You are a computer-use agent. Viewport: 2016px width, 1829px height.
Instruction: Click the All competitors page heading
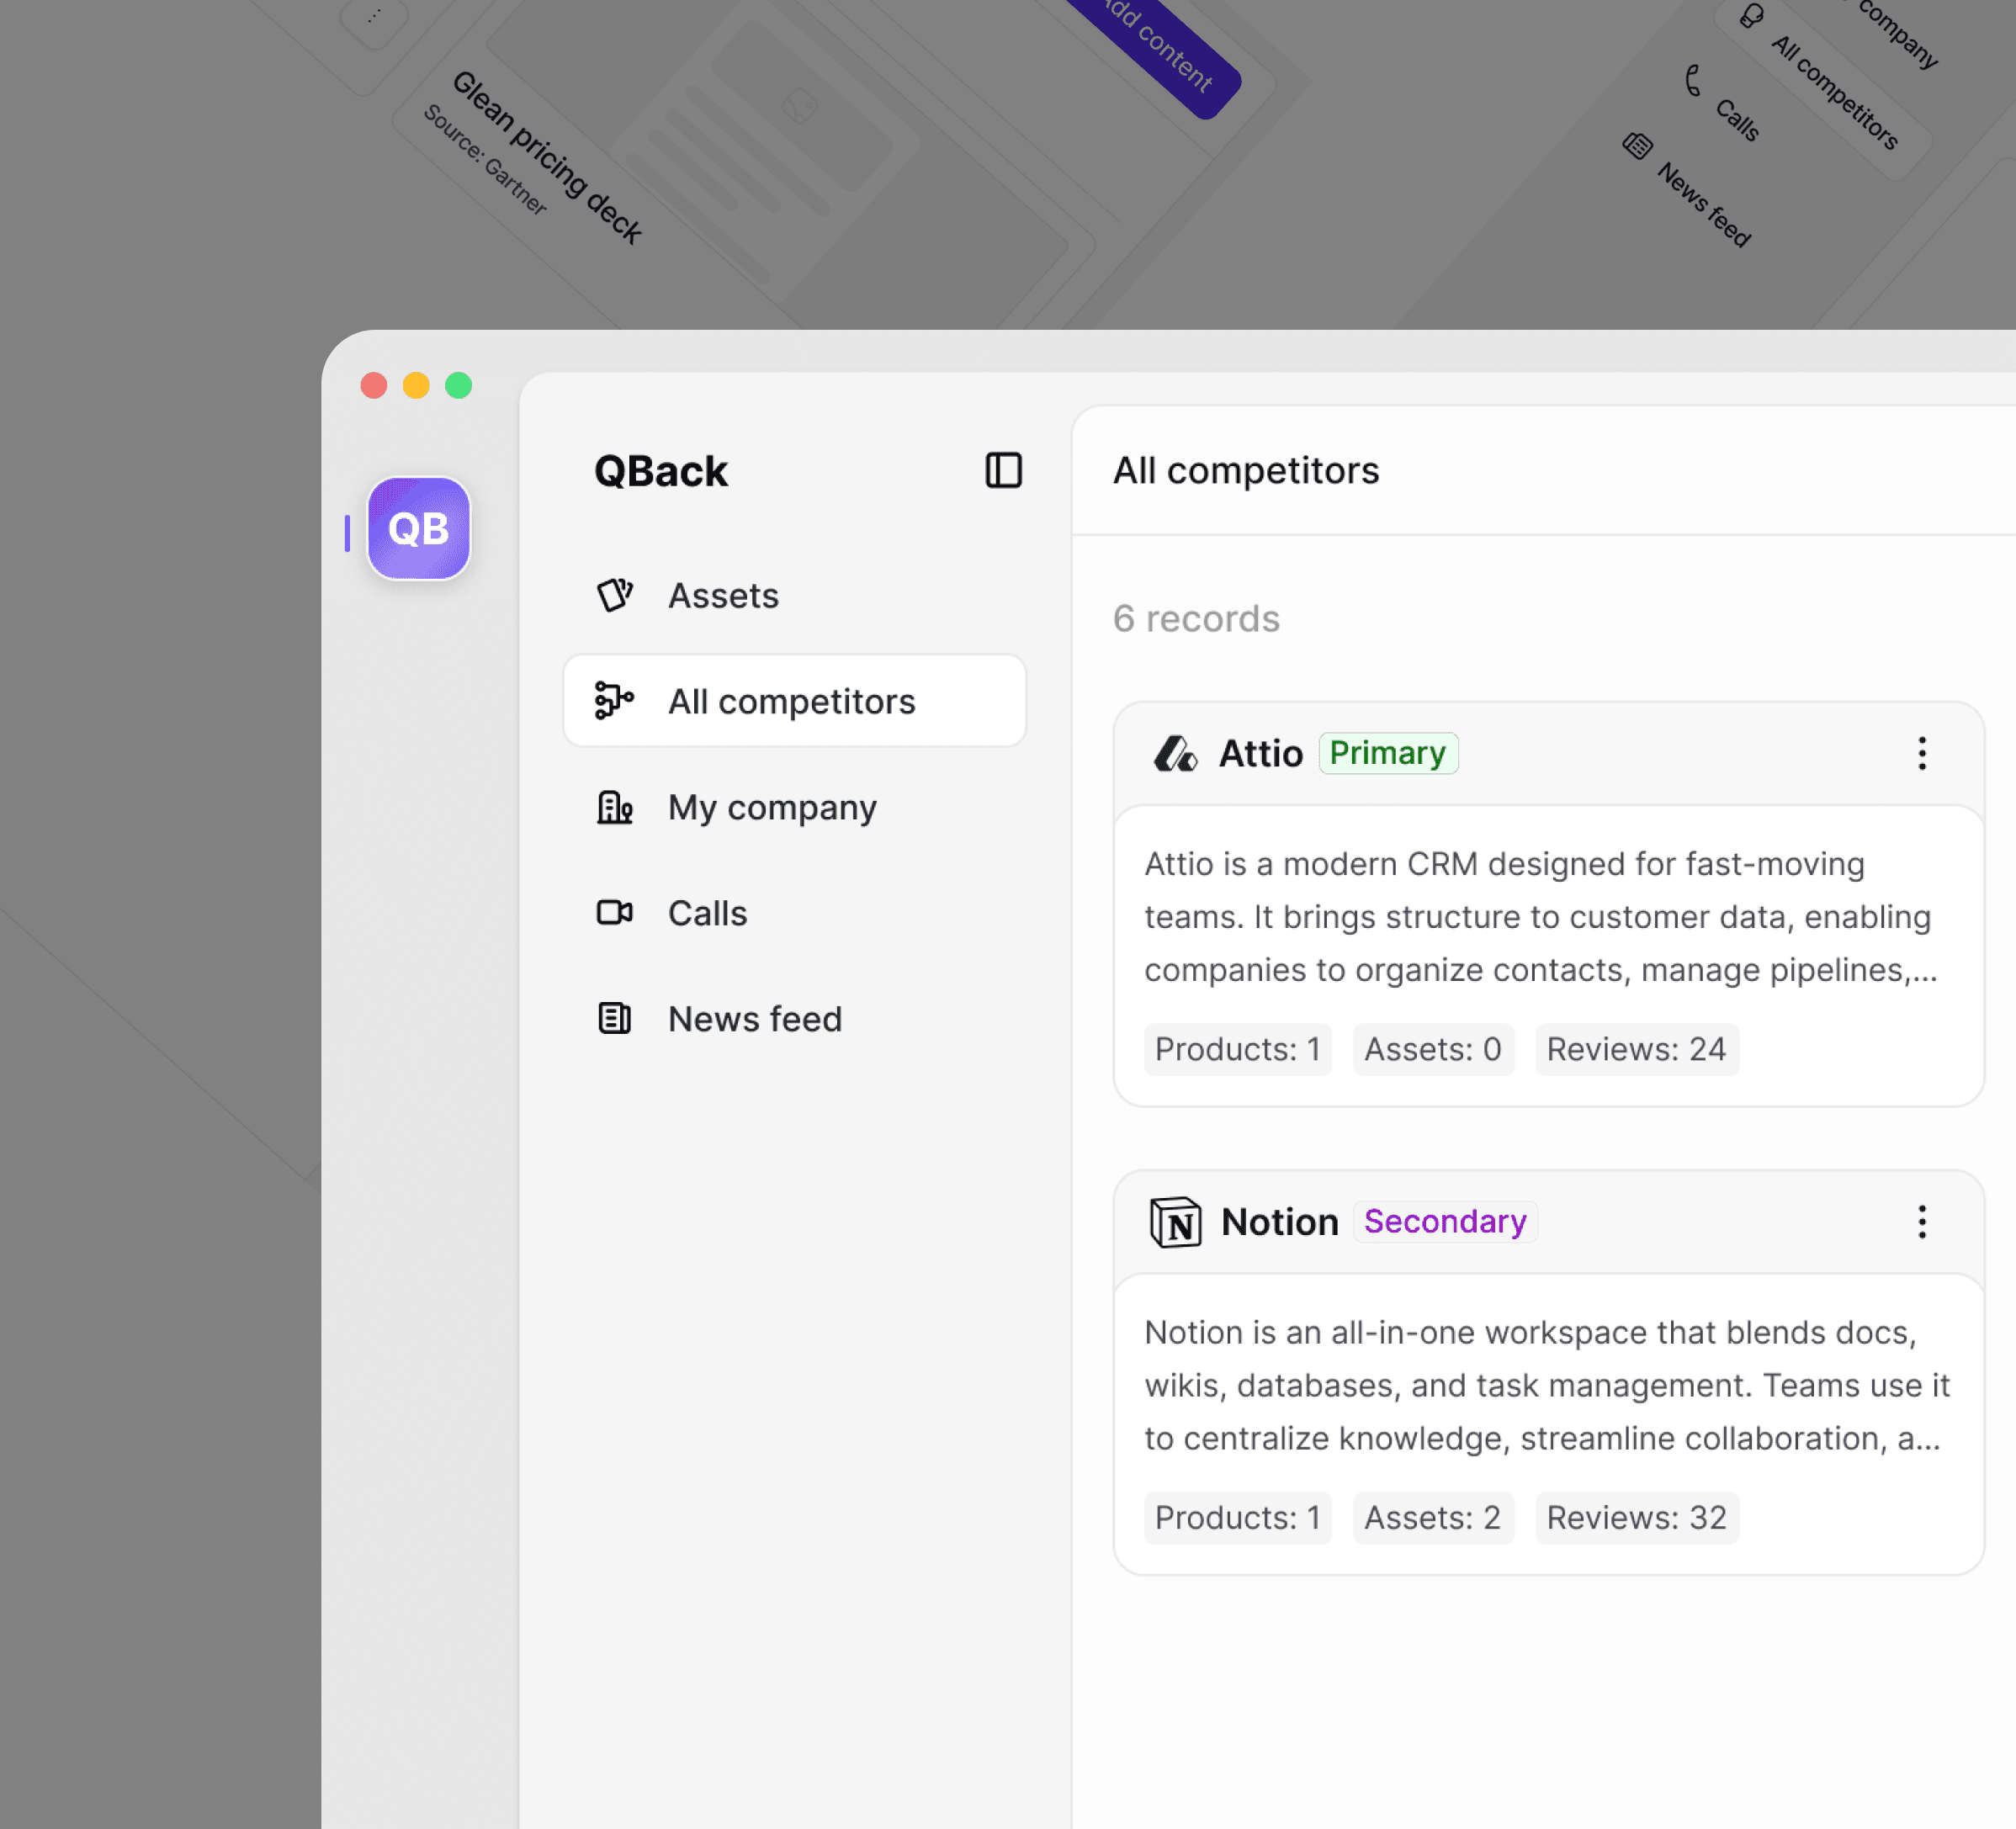point(1246,470)
